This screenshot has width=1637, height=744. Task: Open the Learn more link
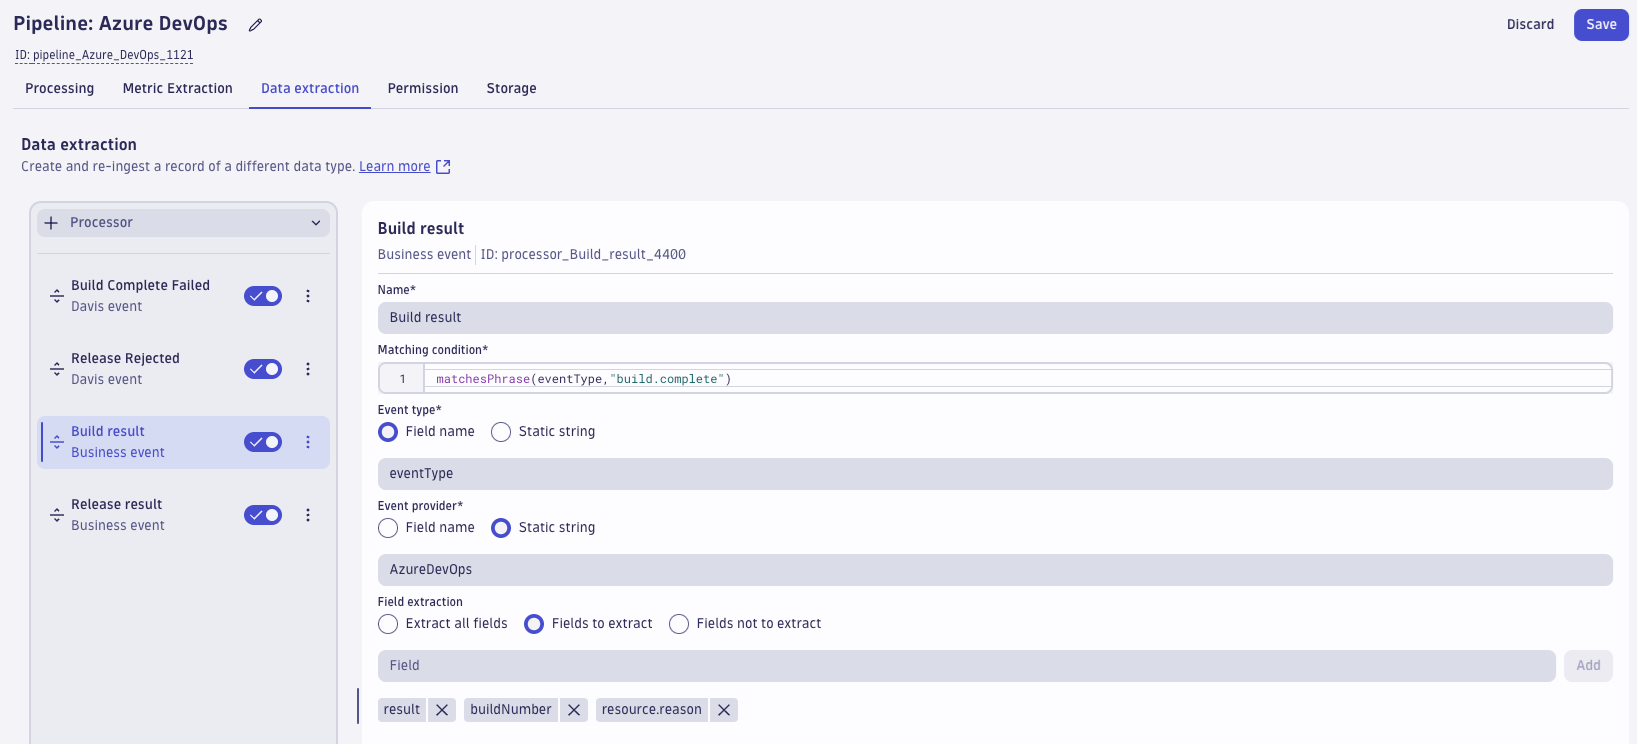click(395, 167)
